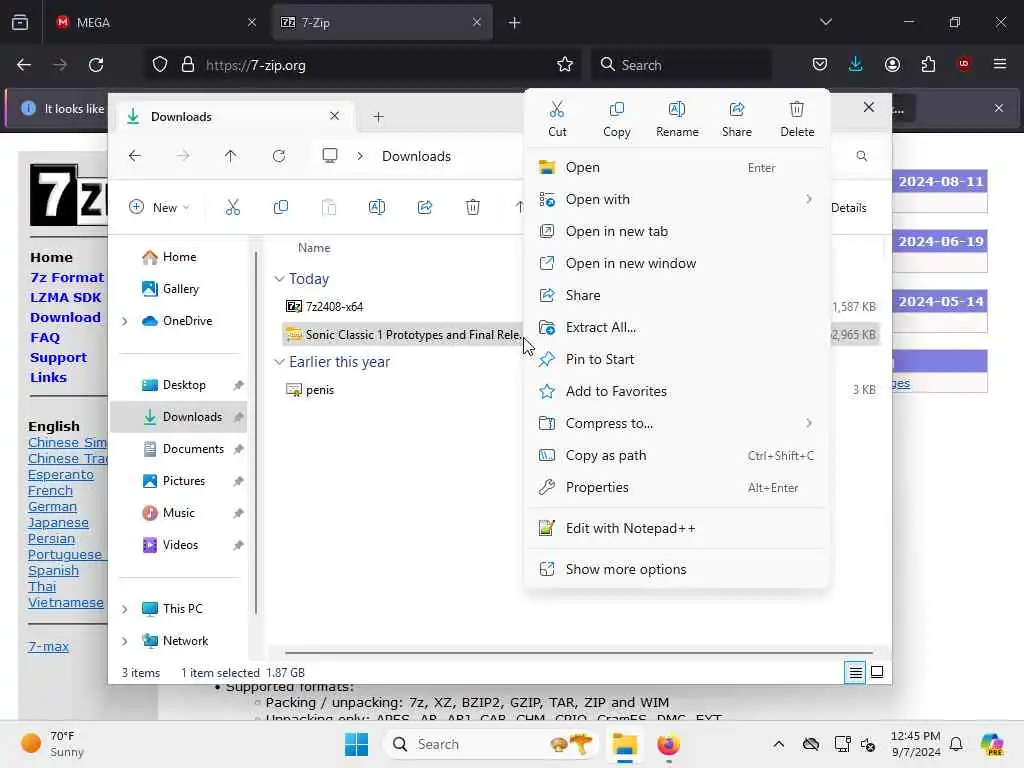Switch to MEGA browser tab
The width and height of the screenshot is (1024, 768).
pos(155,22)
